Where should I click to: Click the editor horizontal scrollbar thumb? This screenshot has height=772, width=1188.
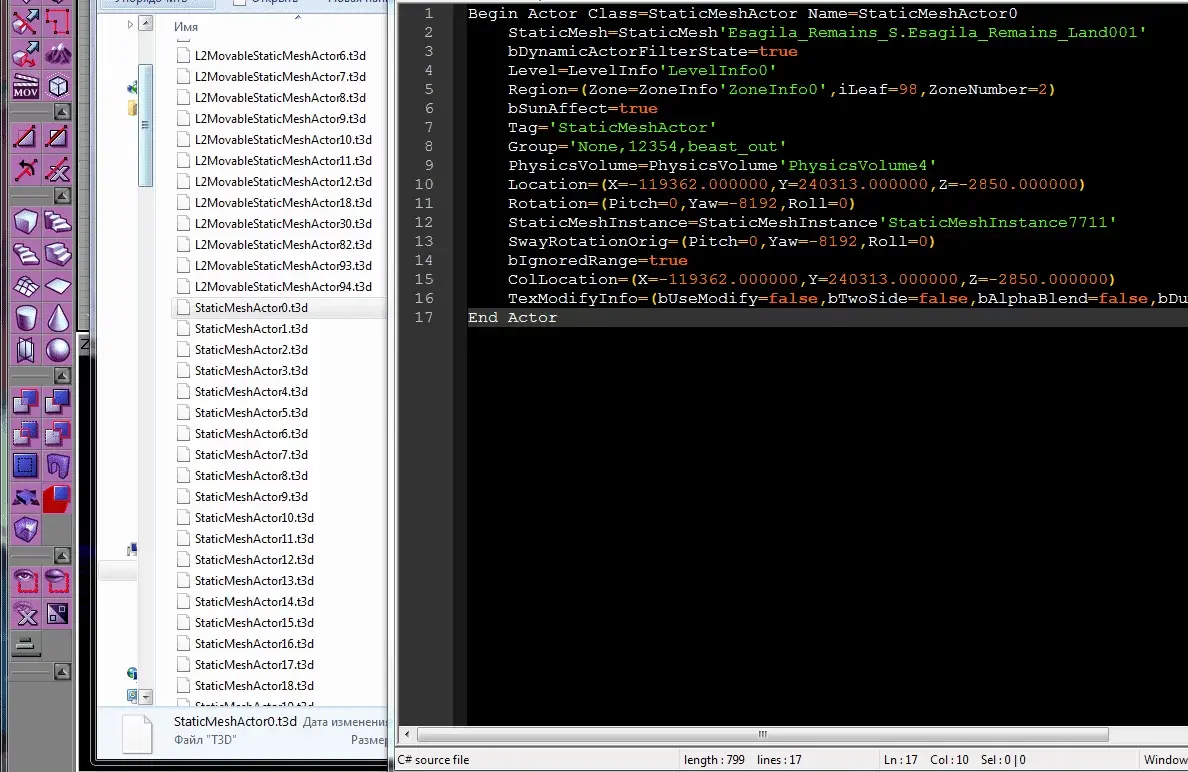point(762,734)
